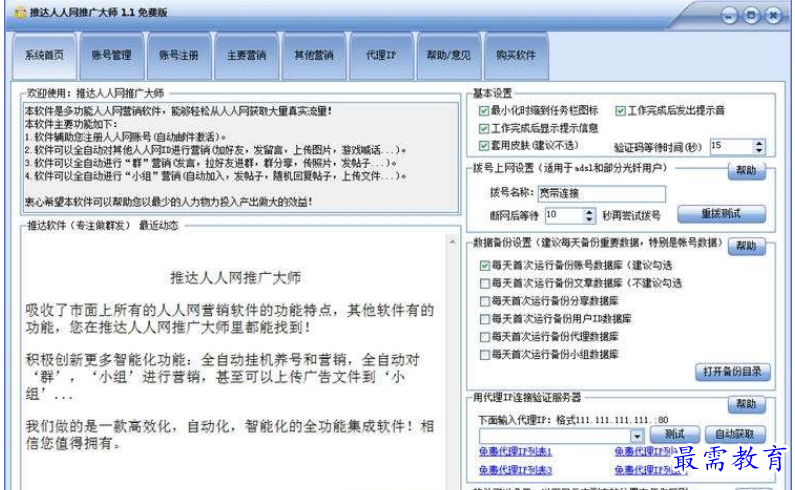Click text 下面输入代理IP: 格式111.111.111.111.:80

[x=573, y=420]
